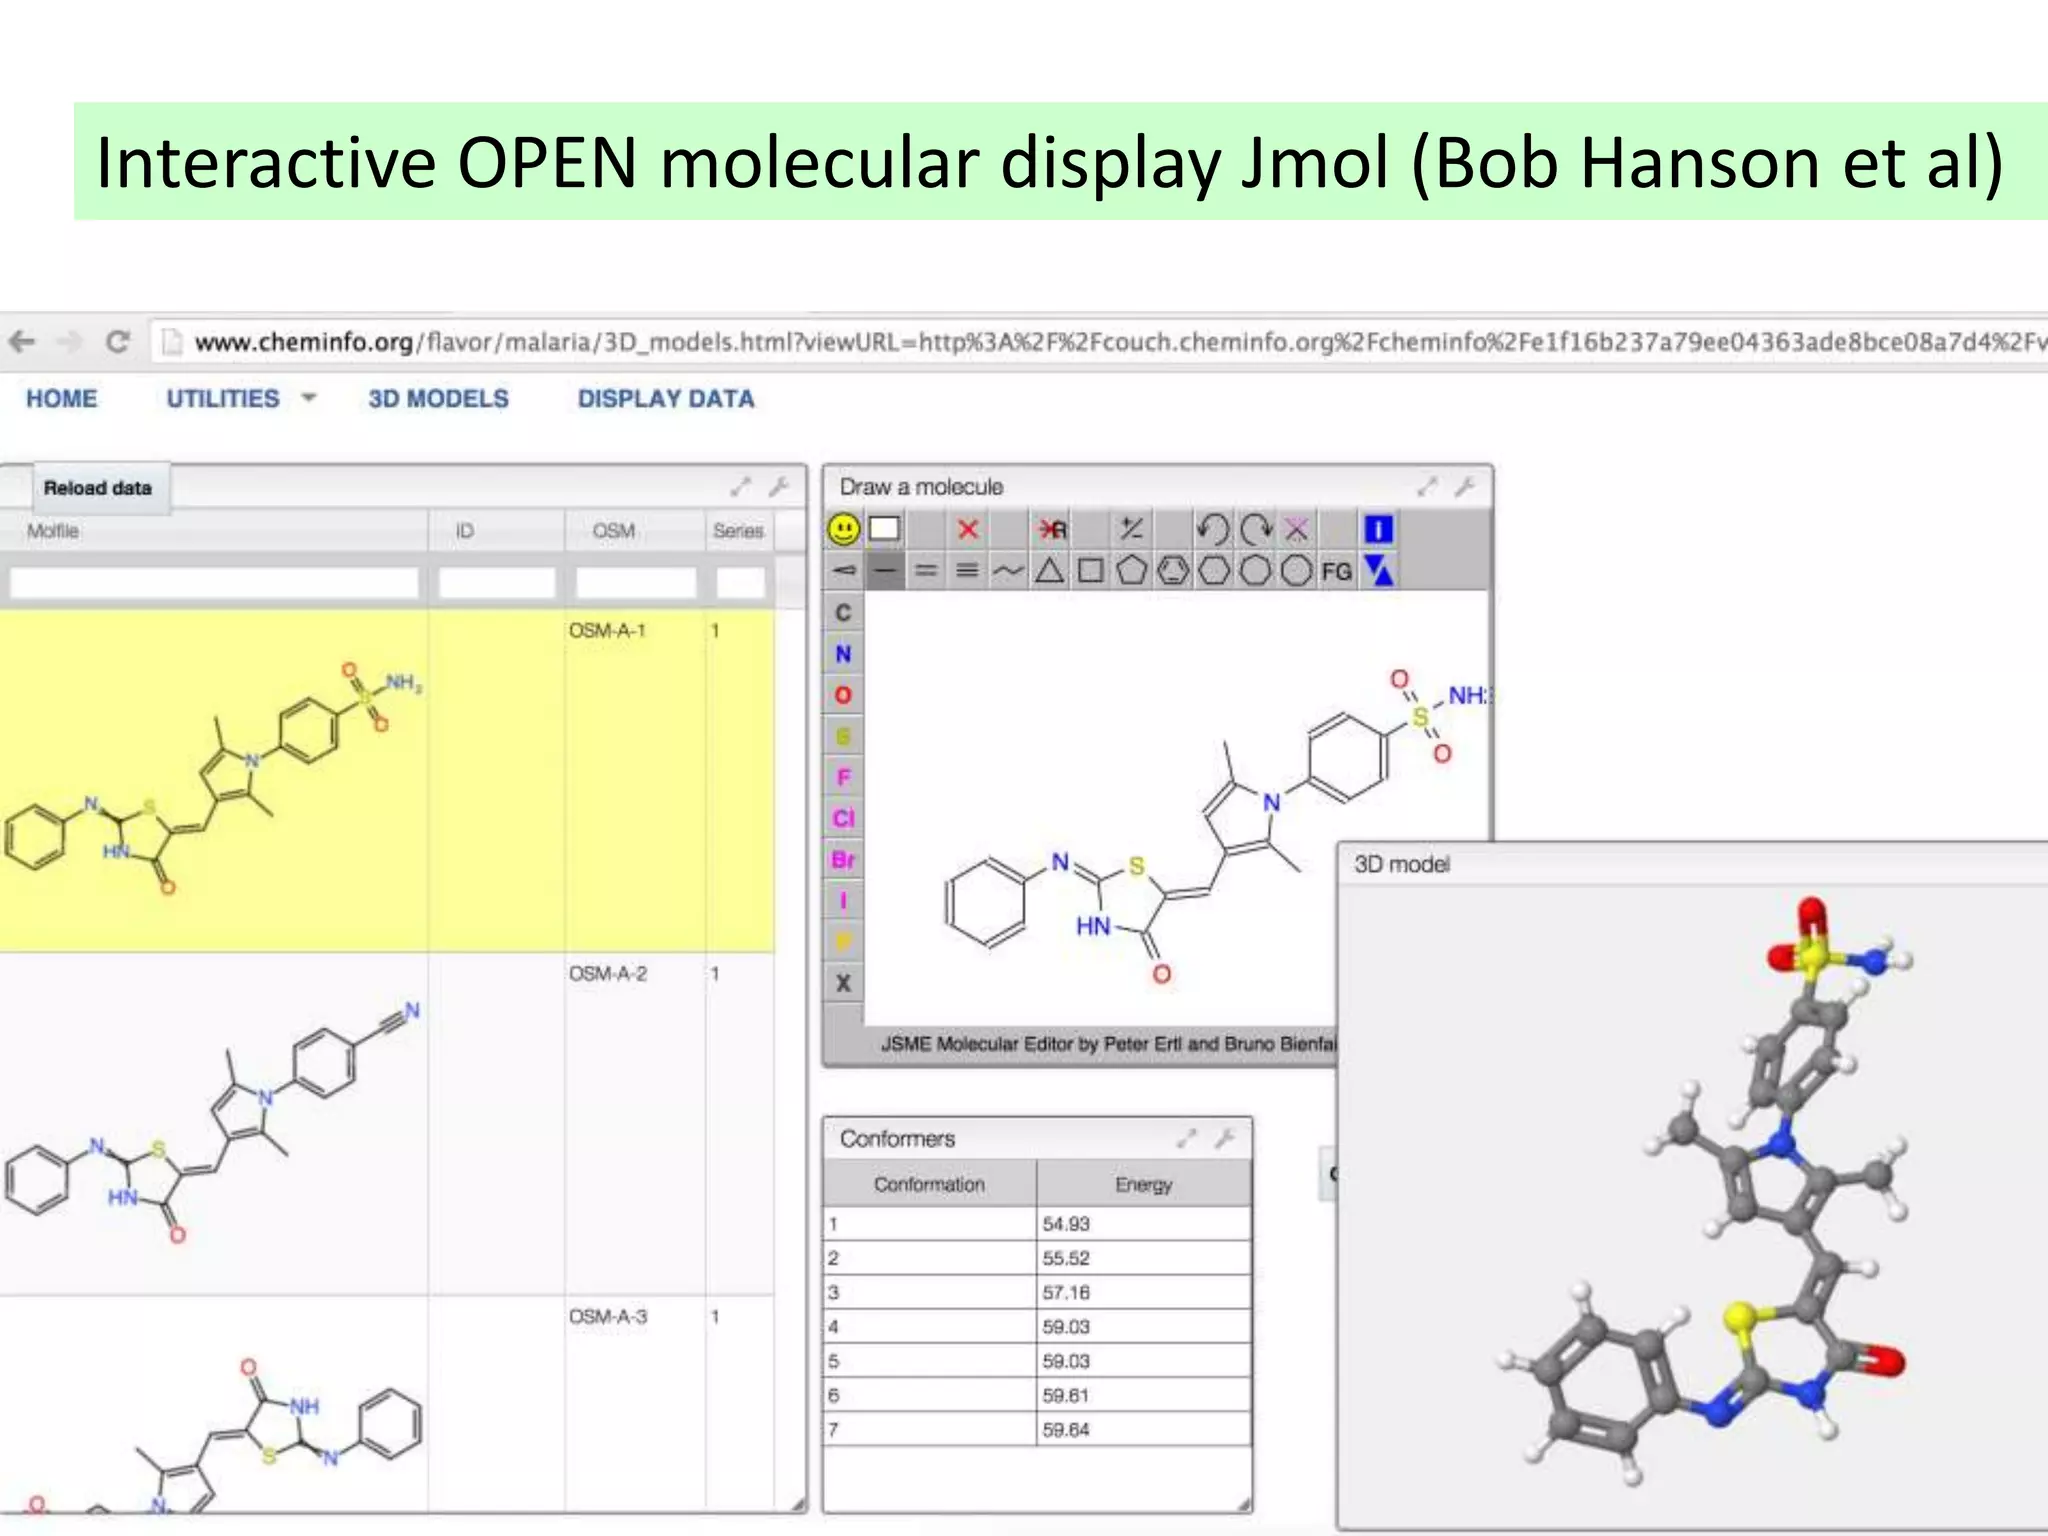Select the X atom button in JSME
This screenshot has height=1536, width=2048.
pyautogui.click(x=843, y=983)
